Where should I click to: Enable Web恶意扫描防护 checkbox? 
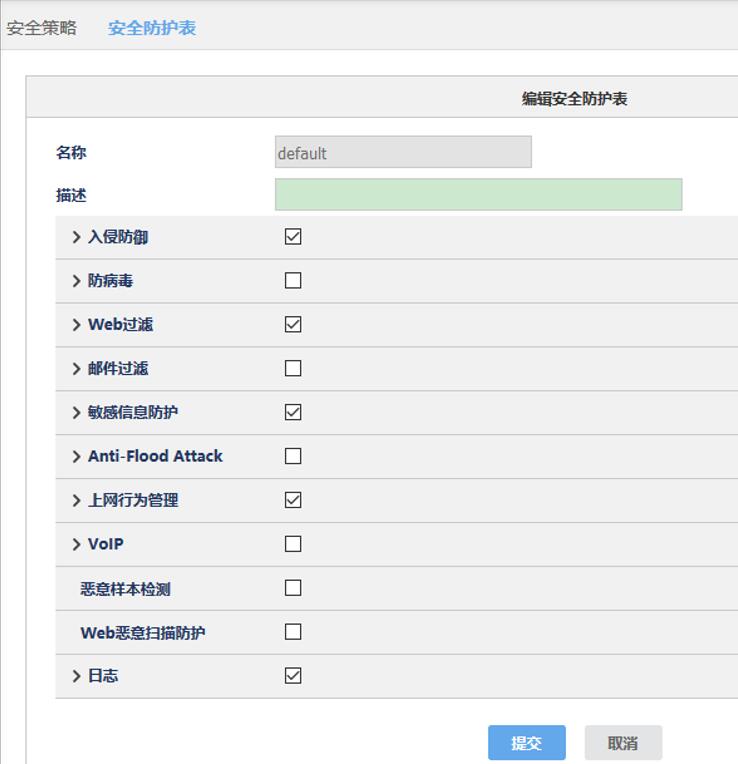pos(293,632)
